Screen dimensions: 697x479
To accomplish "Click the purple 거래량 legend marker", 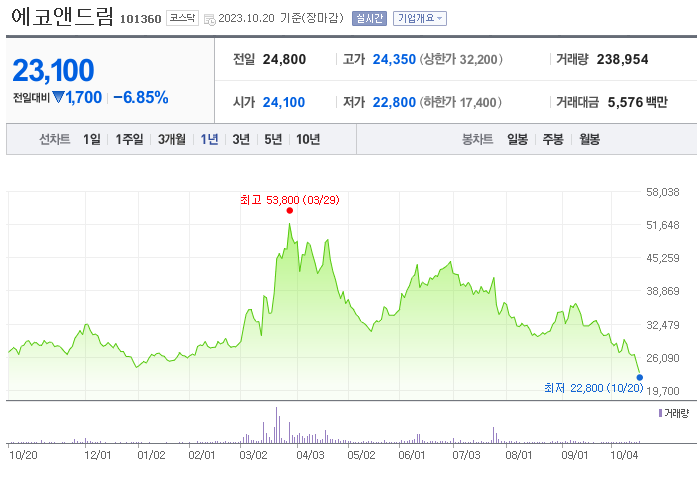I will click(661, 413).
